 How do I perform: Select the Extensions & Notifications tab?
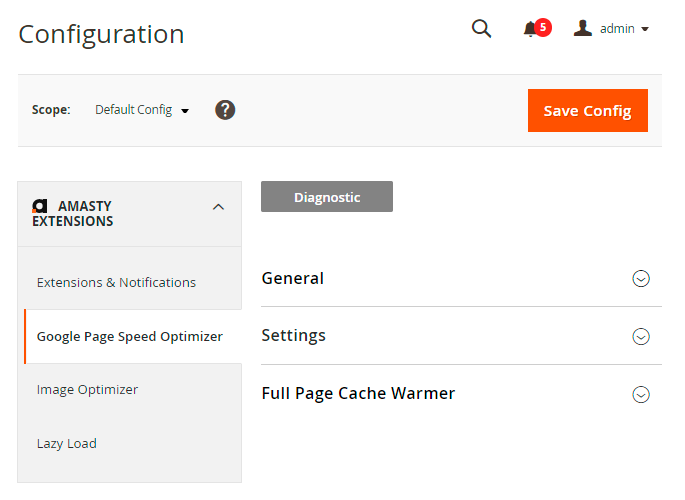116,282
